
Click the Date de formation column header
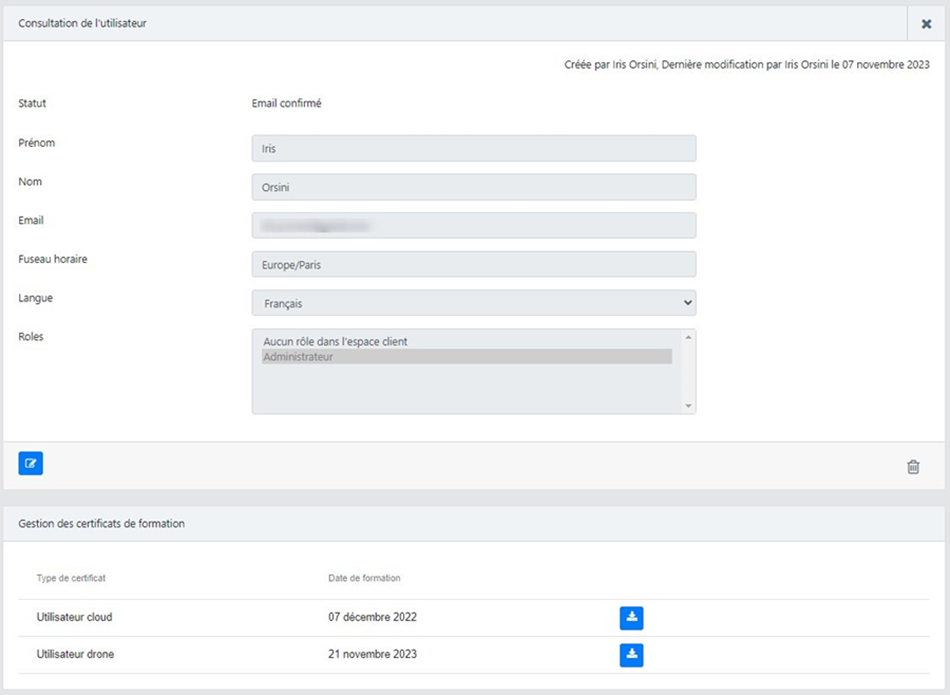(x=364, y=578)
